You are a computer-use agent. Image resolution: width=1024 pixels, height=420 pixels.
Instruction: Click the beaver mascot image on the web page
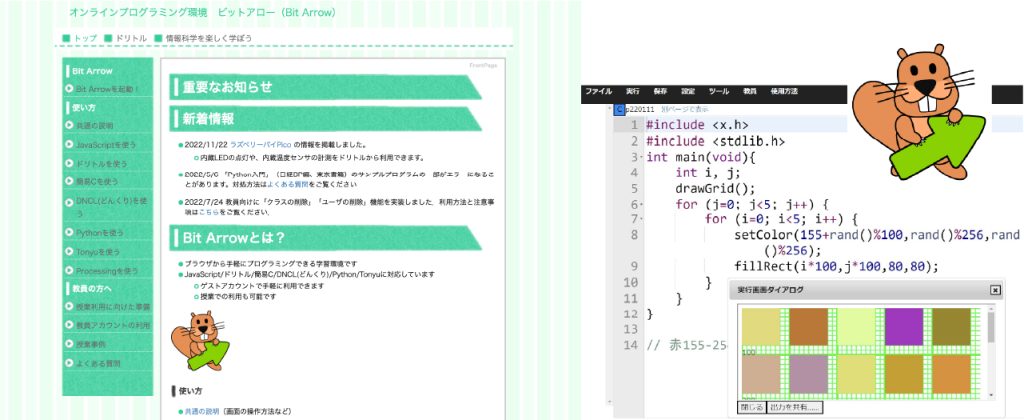200,341
